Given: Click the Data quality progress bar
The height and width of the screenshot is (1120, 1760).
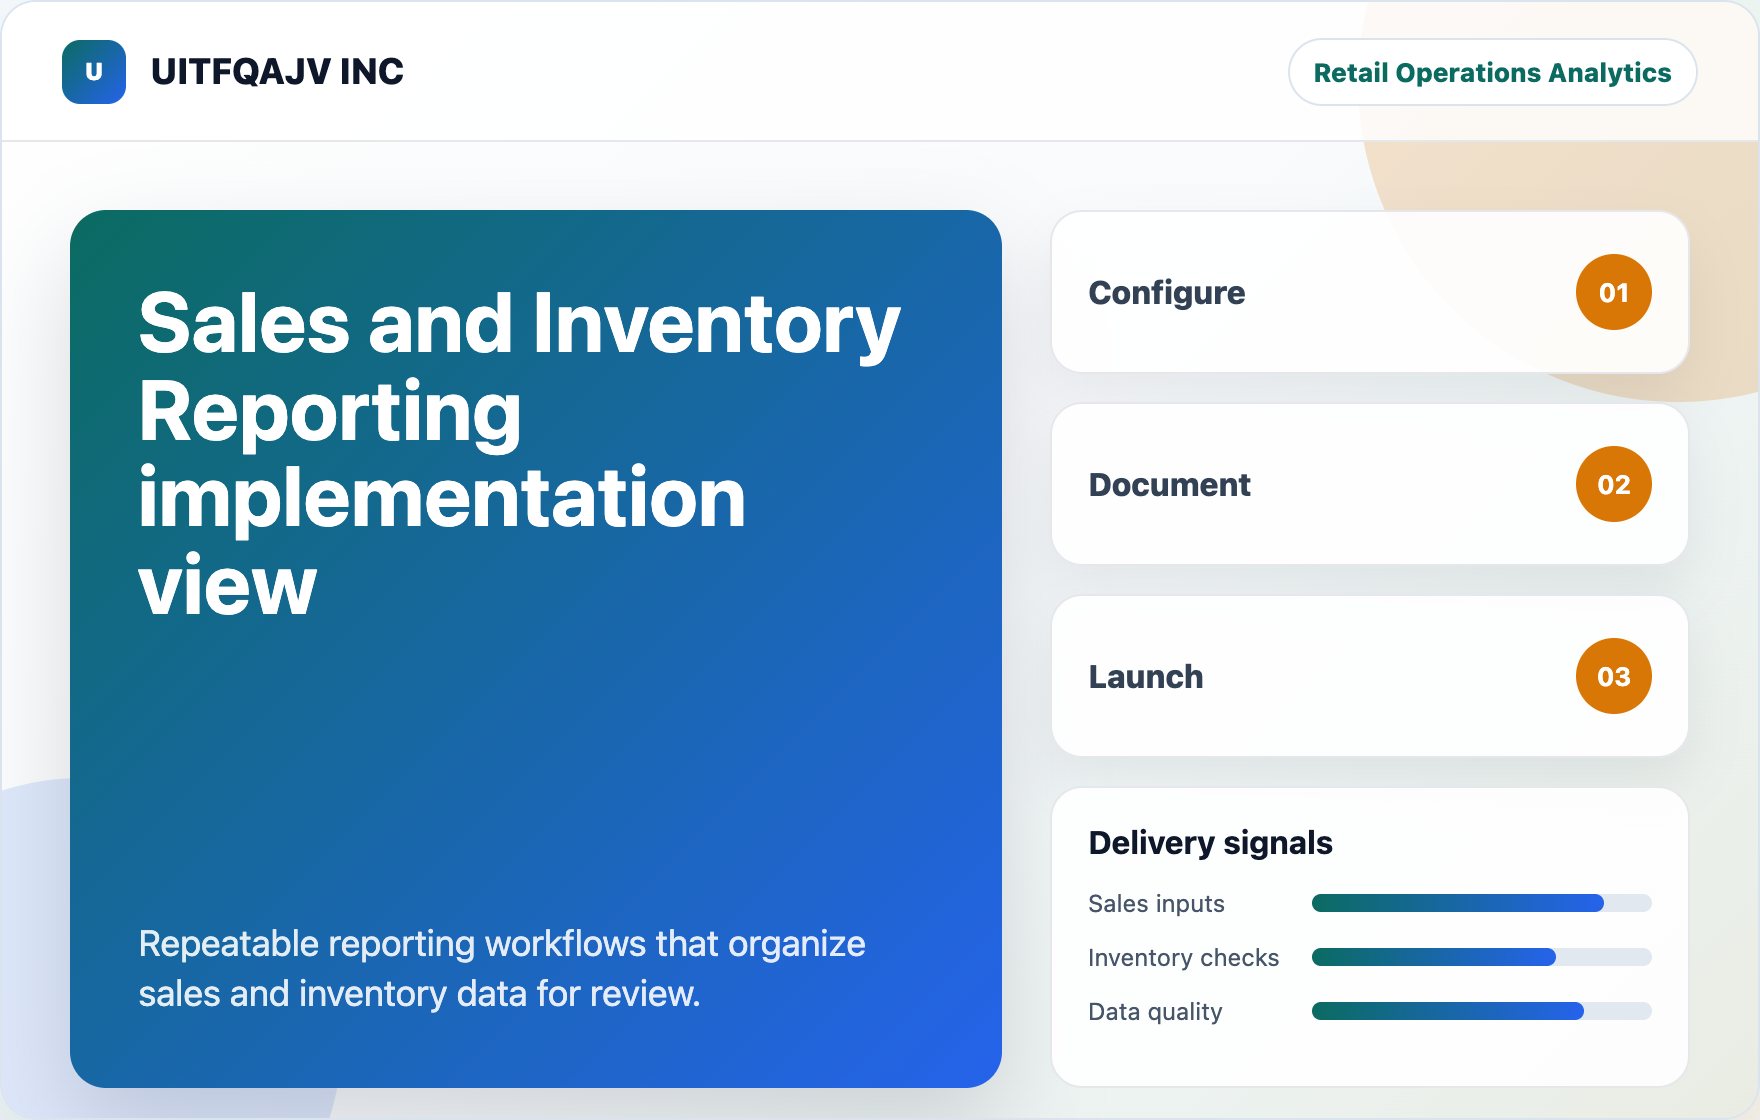Looking at the screenshot, I should [x=1481, y=1011].
